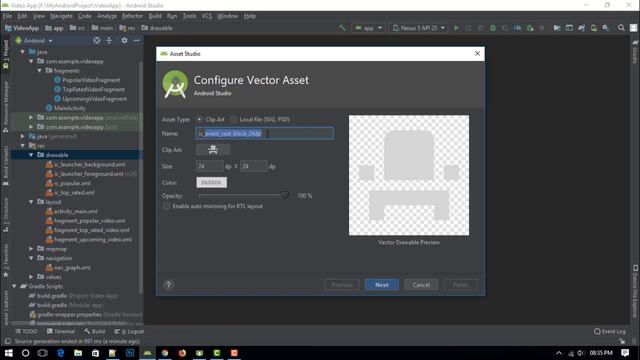The width and height of the screenshot is (640, 360).
Task: Open the Nexus 5 API 25 device dropdown
Action: coord(418,28)
